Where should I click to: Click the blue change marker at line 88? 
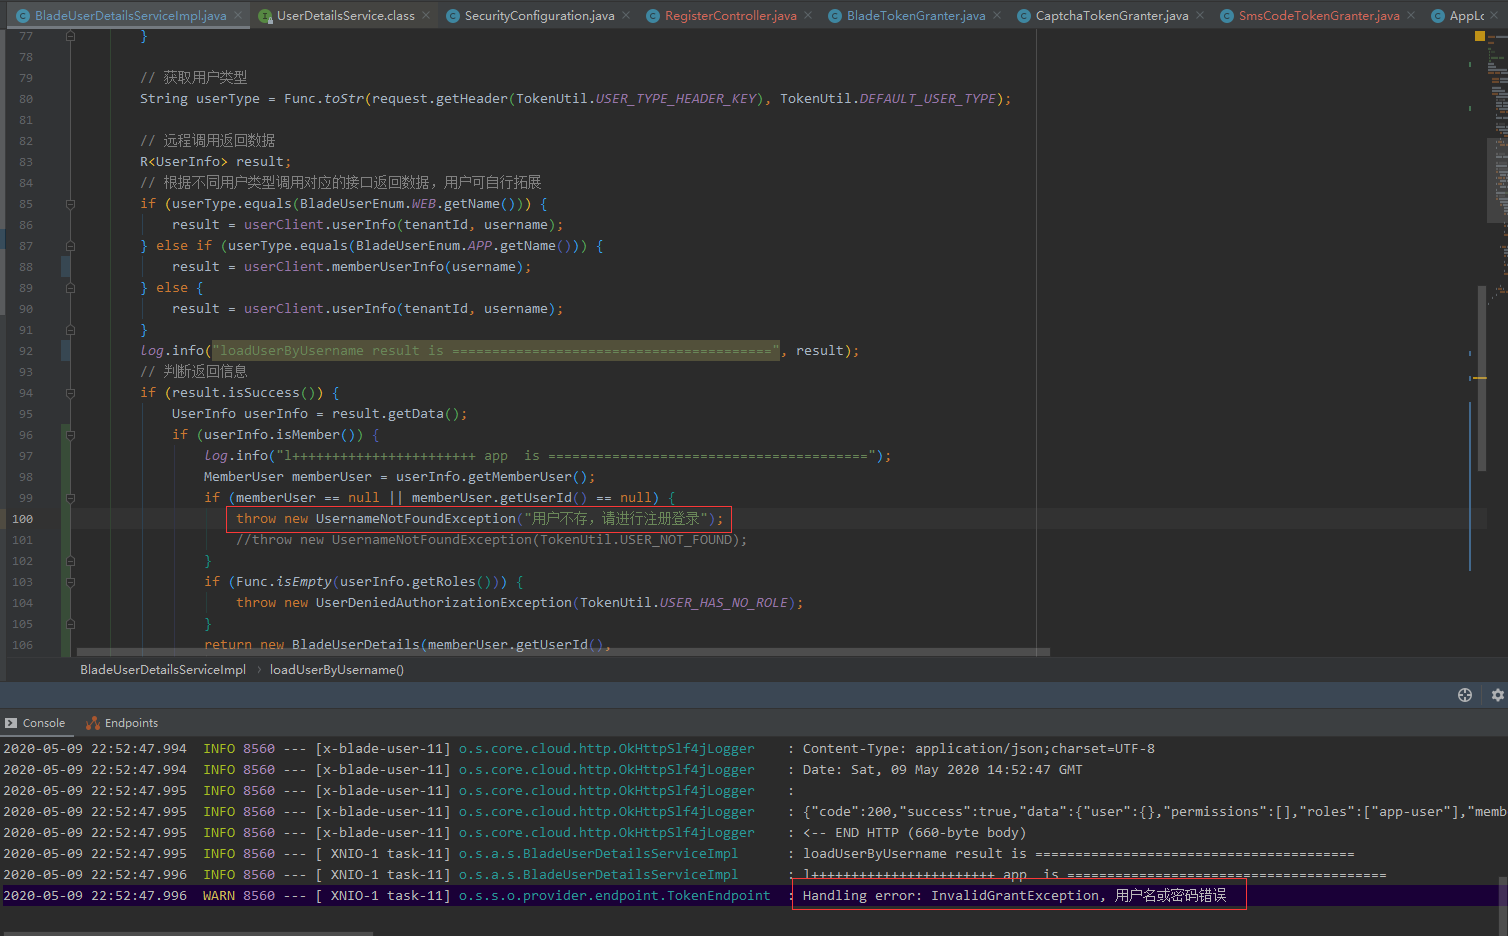click(x=66, y=267)
